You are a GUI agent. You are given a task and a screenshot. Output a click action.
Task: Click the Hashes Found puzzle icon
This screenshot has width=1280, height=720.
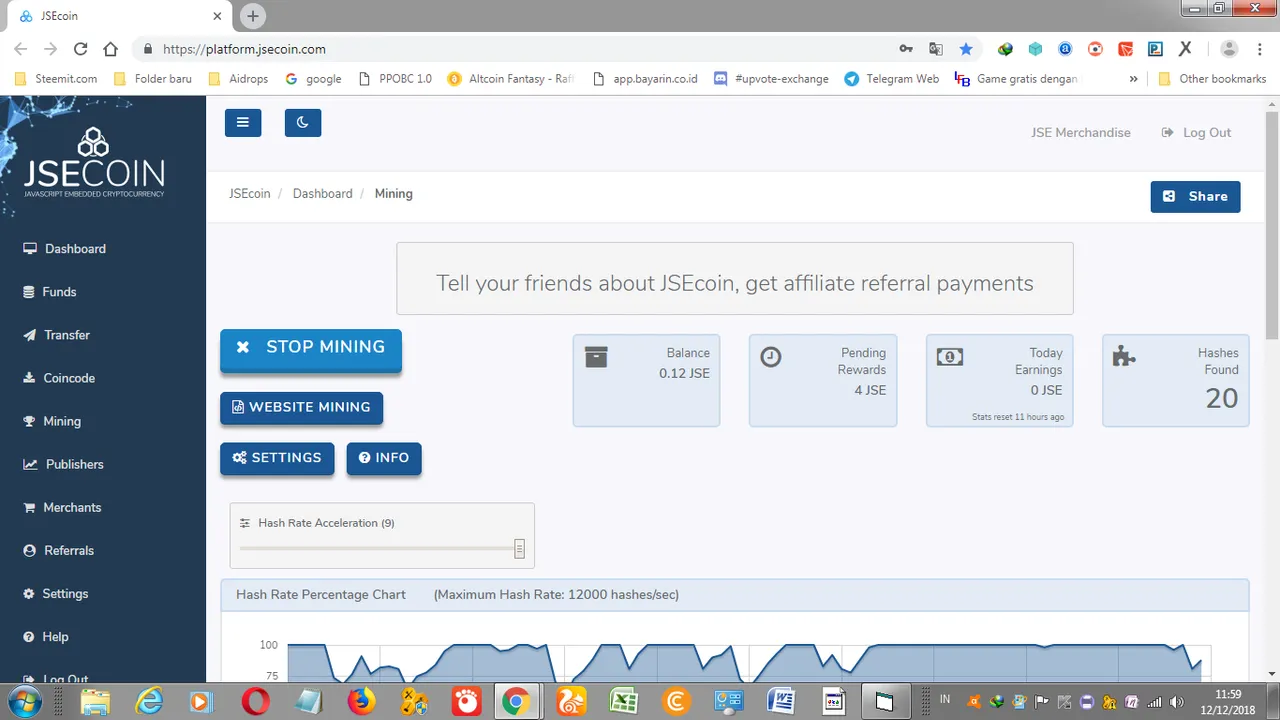(1124, 356)
